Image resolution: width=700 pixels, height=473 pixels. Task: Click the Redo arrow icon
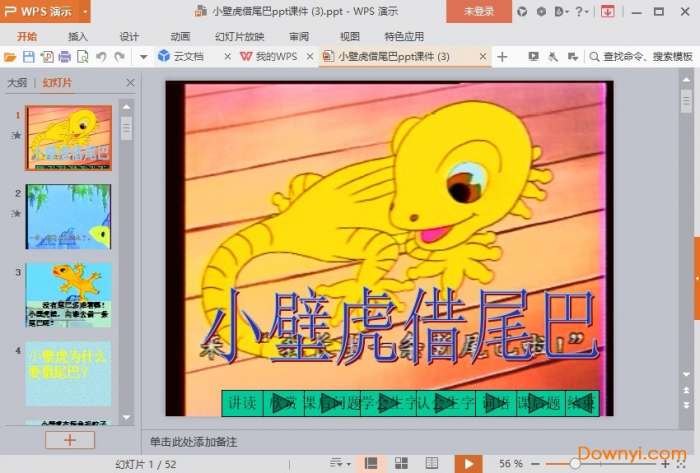(119, 57)
